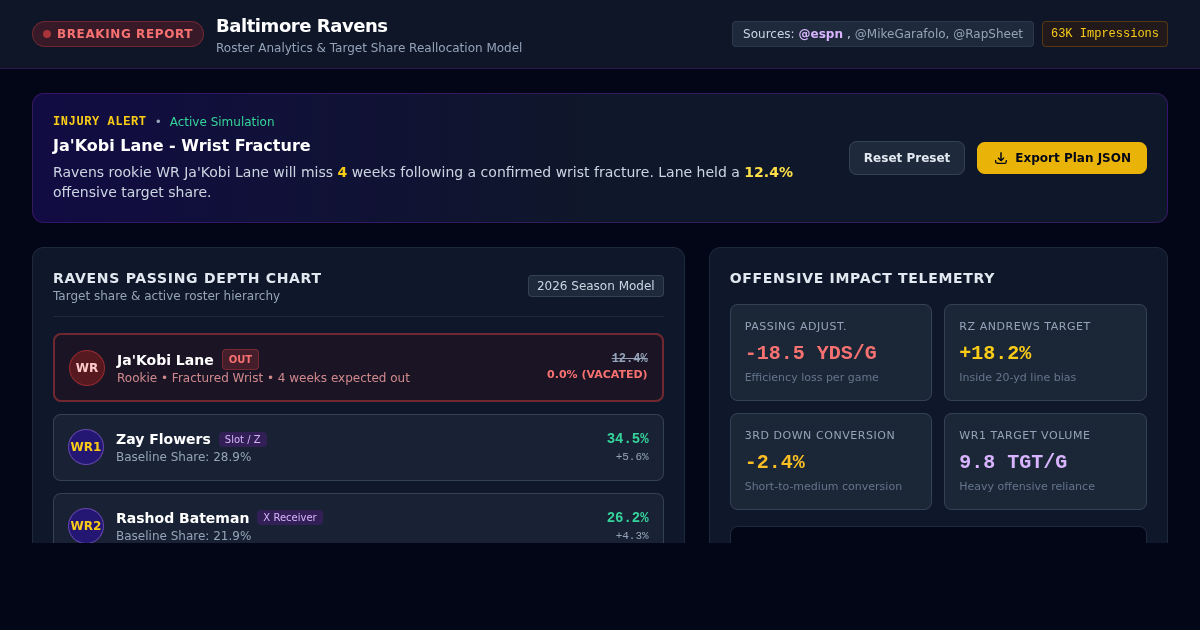Click the struck-through 12.4% share value
Screen dimensions: 1200x630
pos(630,358)
